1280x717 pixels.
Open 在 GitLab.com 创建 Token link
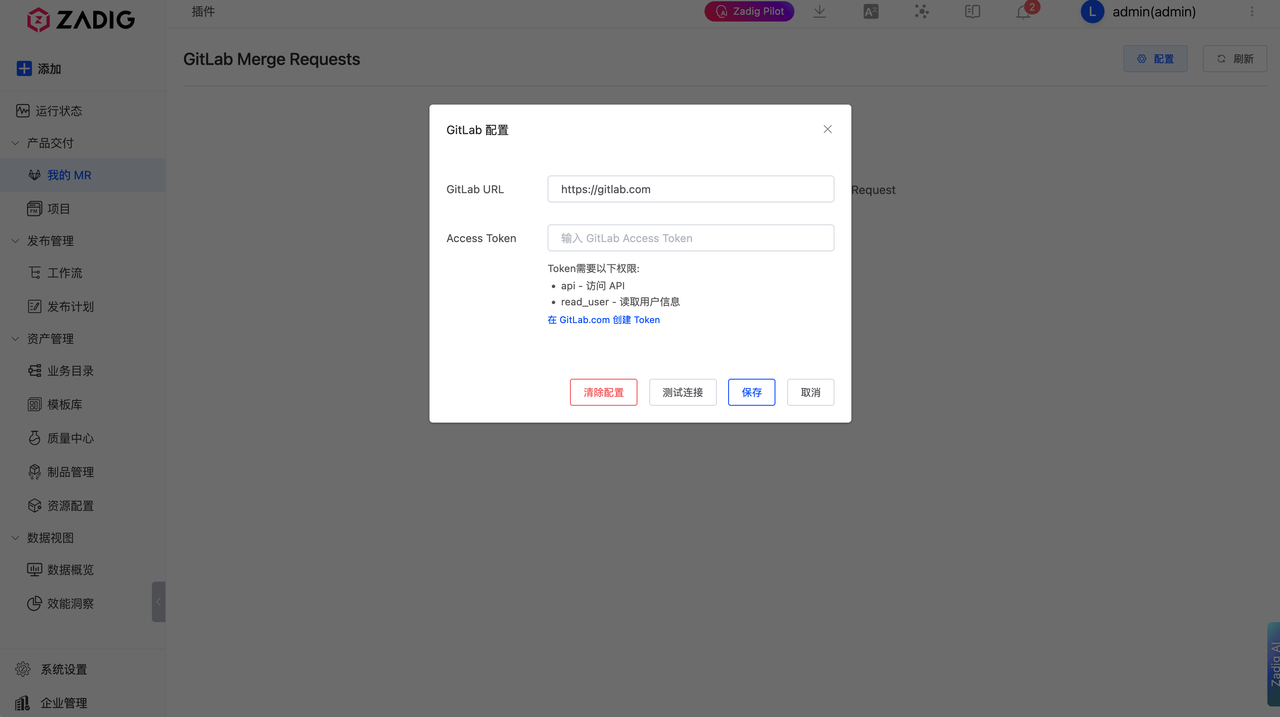point(603,320)
